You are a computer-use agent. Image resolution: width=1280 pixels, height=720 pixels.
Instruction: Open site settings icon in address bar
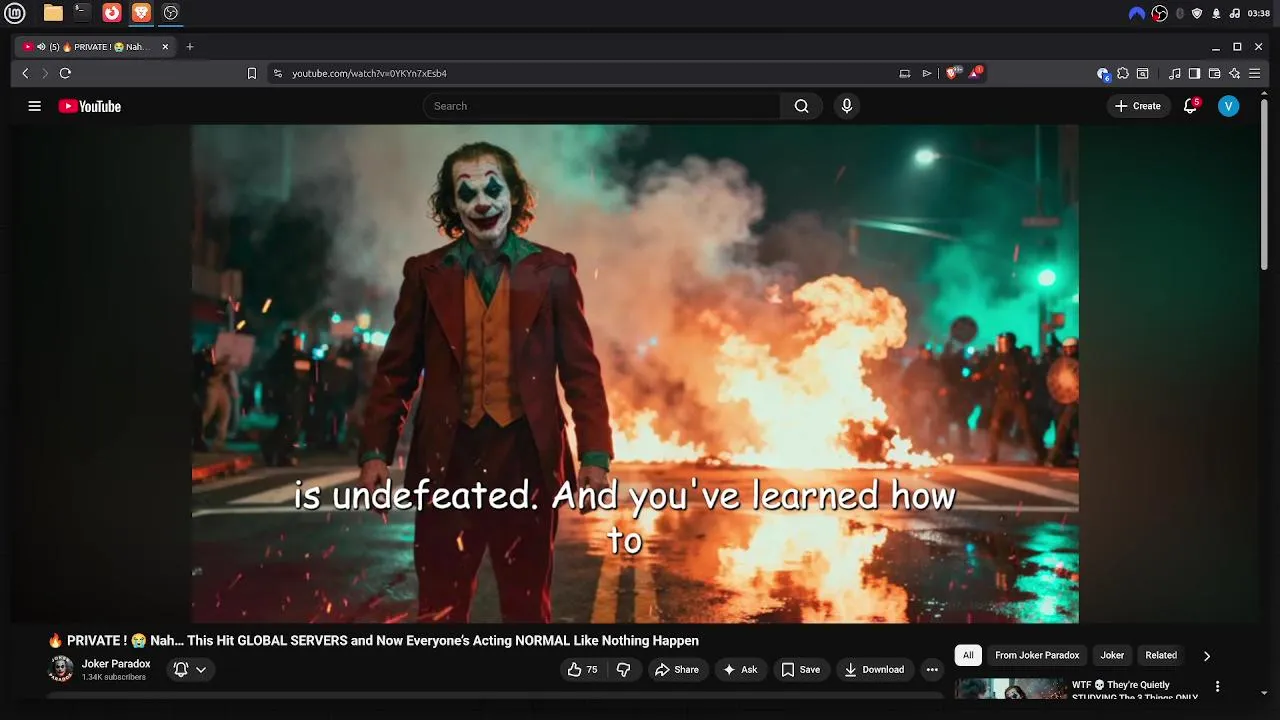point(278,73)
